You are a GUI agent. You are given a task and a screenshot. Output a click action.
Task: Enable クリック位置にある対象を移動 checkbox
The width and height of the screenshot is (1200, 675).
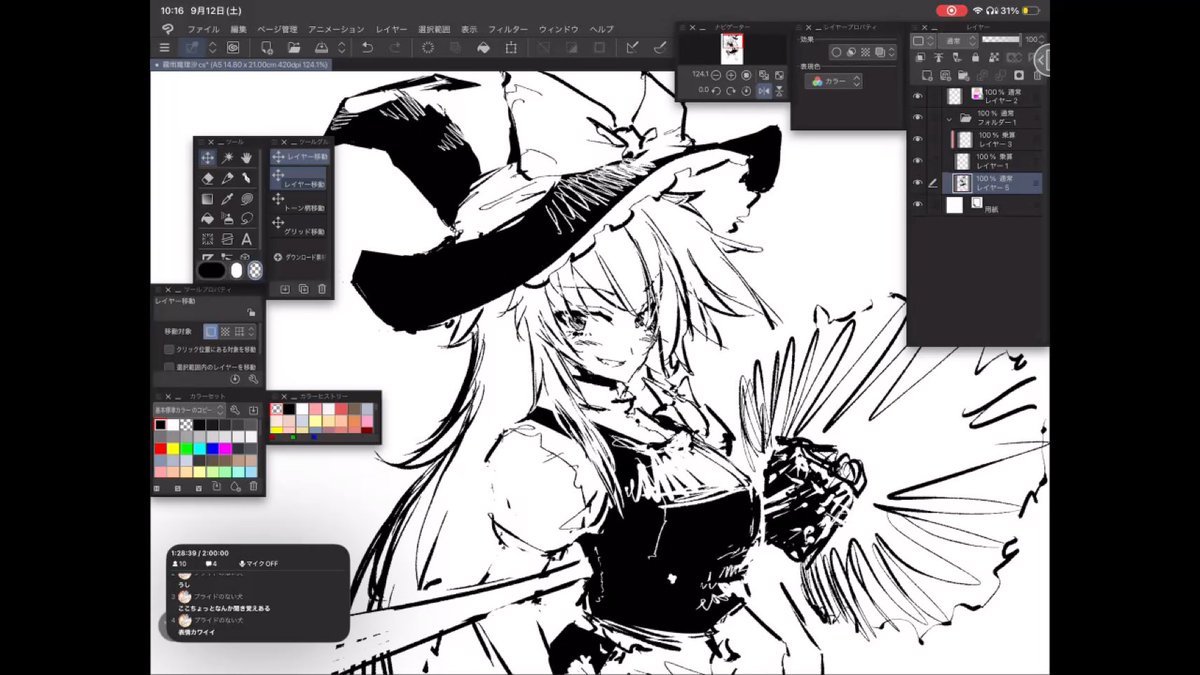click(x=169, y=350)
